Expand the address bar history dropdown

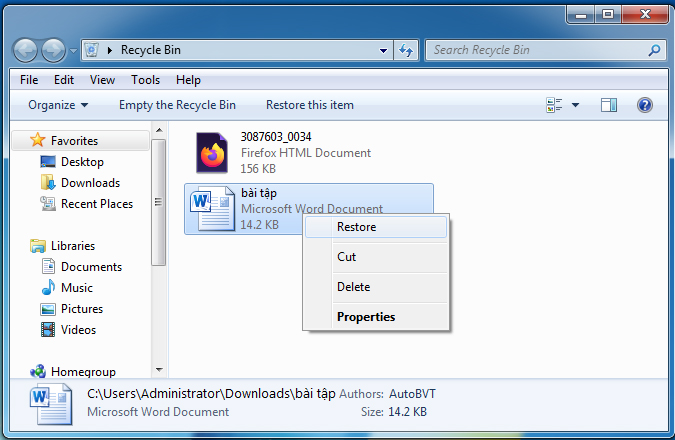(383, 50)
